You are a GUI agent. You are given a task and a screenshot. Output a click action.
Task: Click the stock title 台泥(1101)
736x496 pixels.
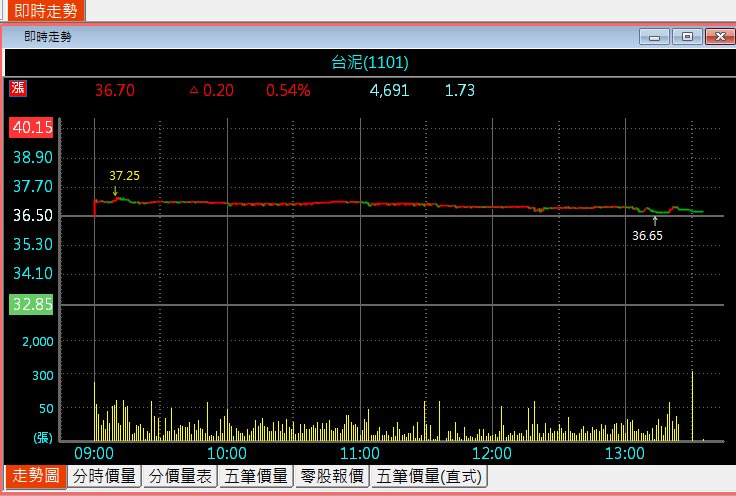pos(370,62)
